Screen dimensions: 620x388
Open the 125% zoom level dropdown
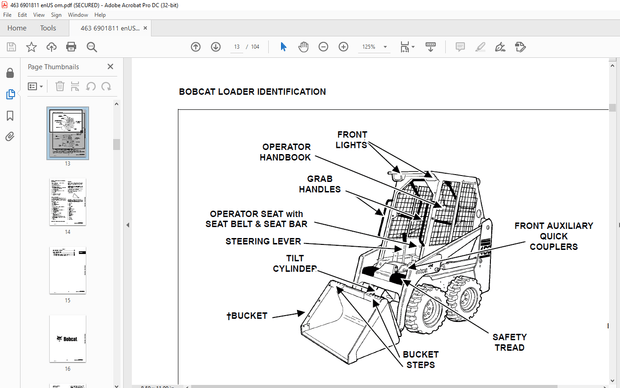(385, 47)
